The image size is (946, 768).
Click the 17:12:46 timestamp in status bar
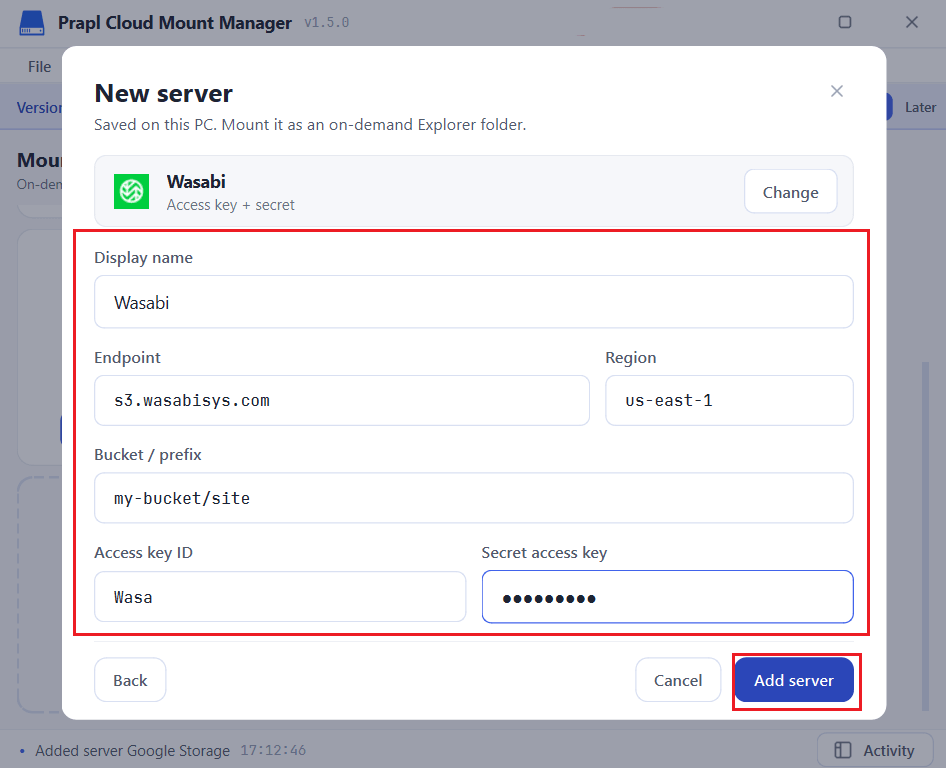pos(273,751)
